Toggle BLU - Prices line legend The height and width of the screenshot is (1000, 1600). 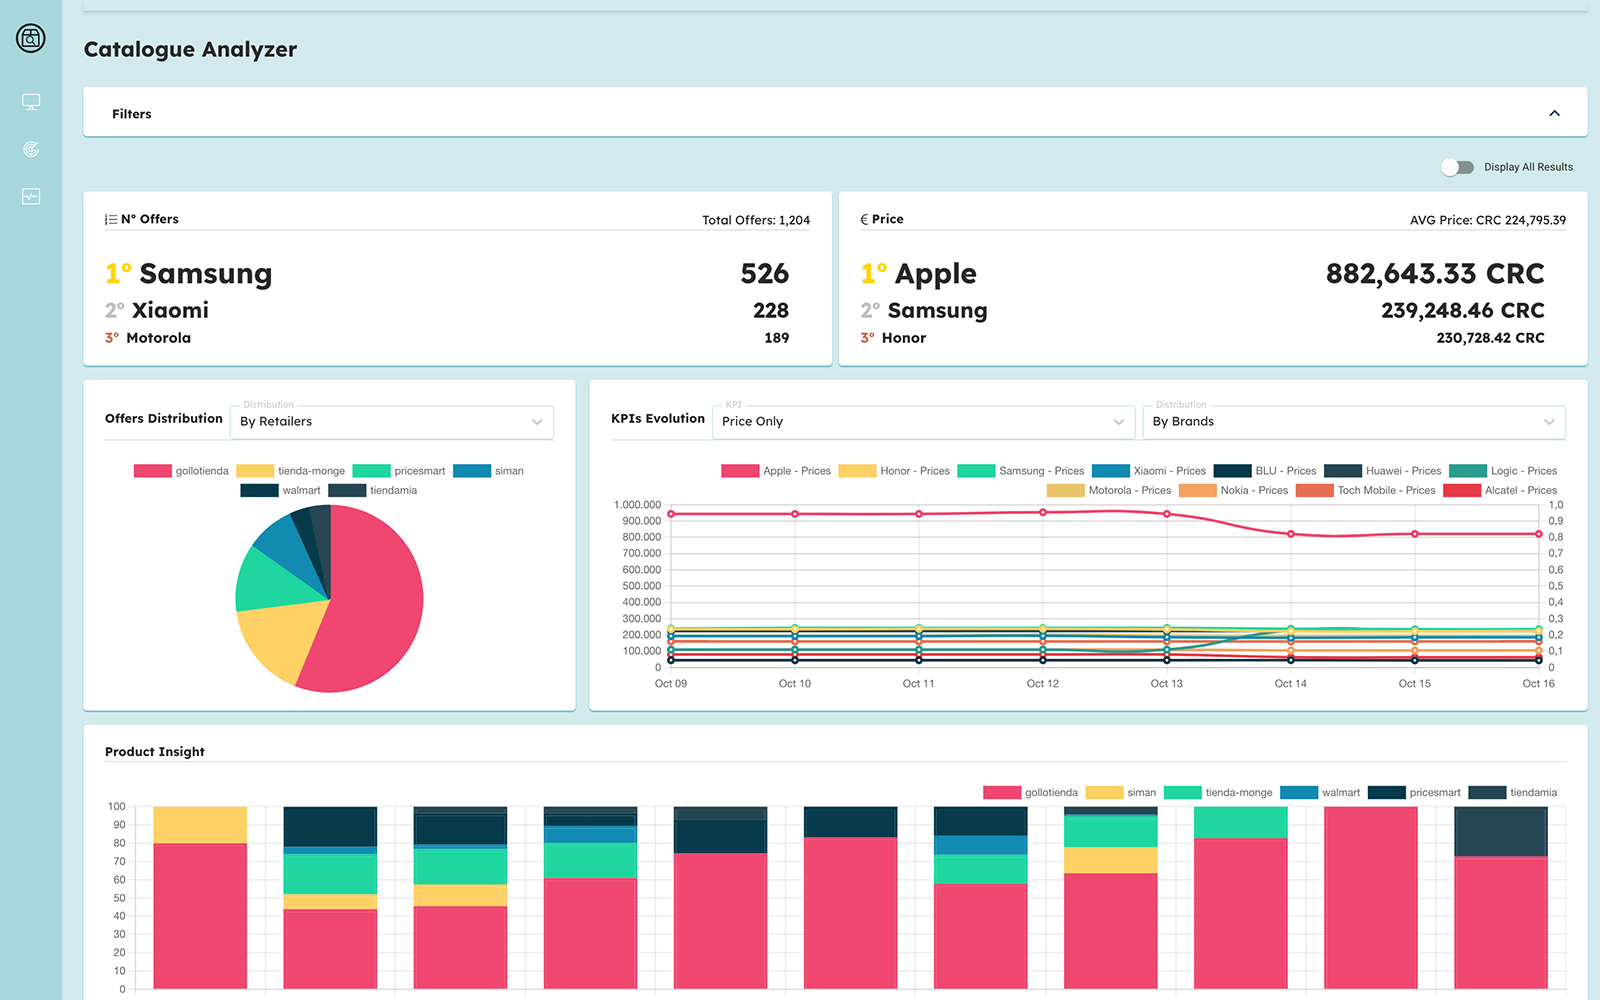1265,471
